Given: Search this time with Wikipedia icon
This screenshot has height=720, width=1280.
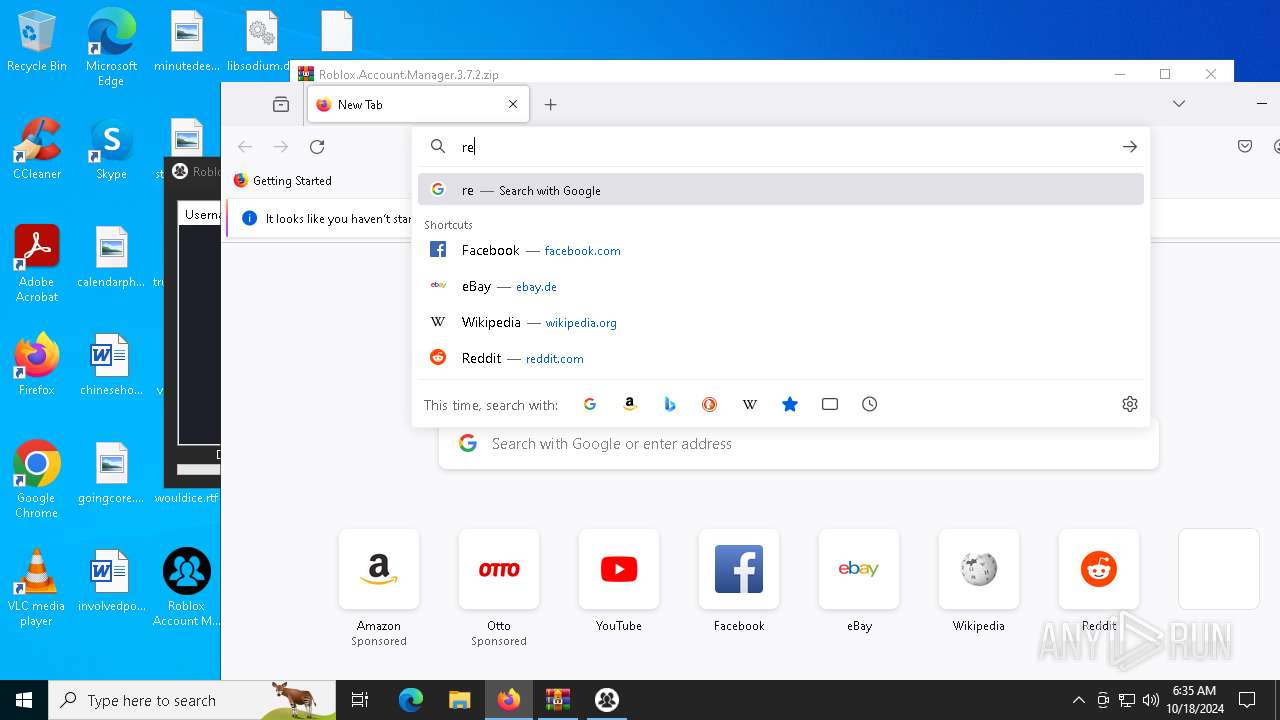Looking at the screenshot, I should click(750, 404).
